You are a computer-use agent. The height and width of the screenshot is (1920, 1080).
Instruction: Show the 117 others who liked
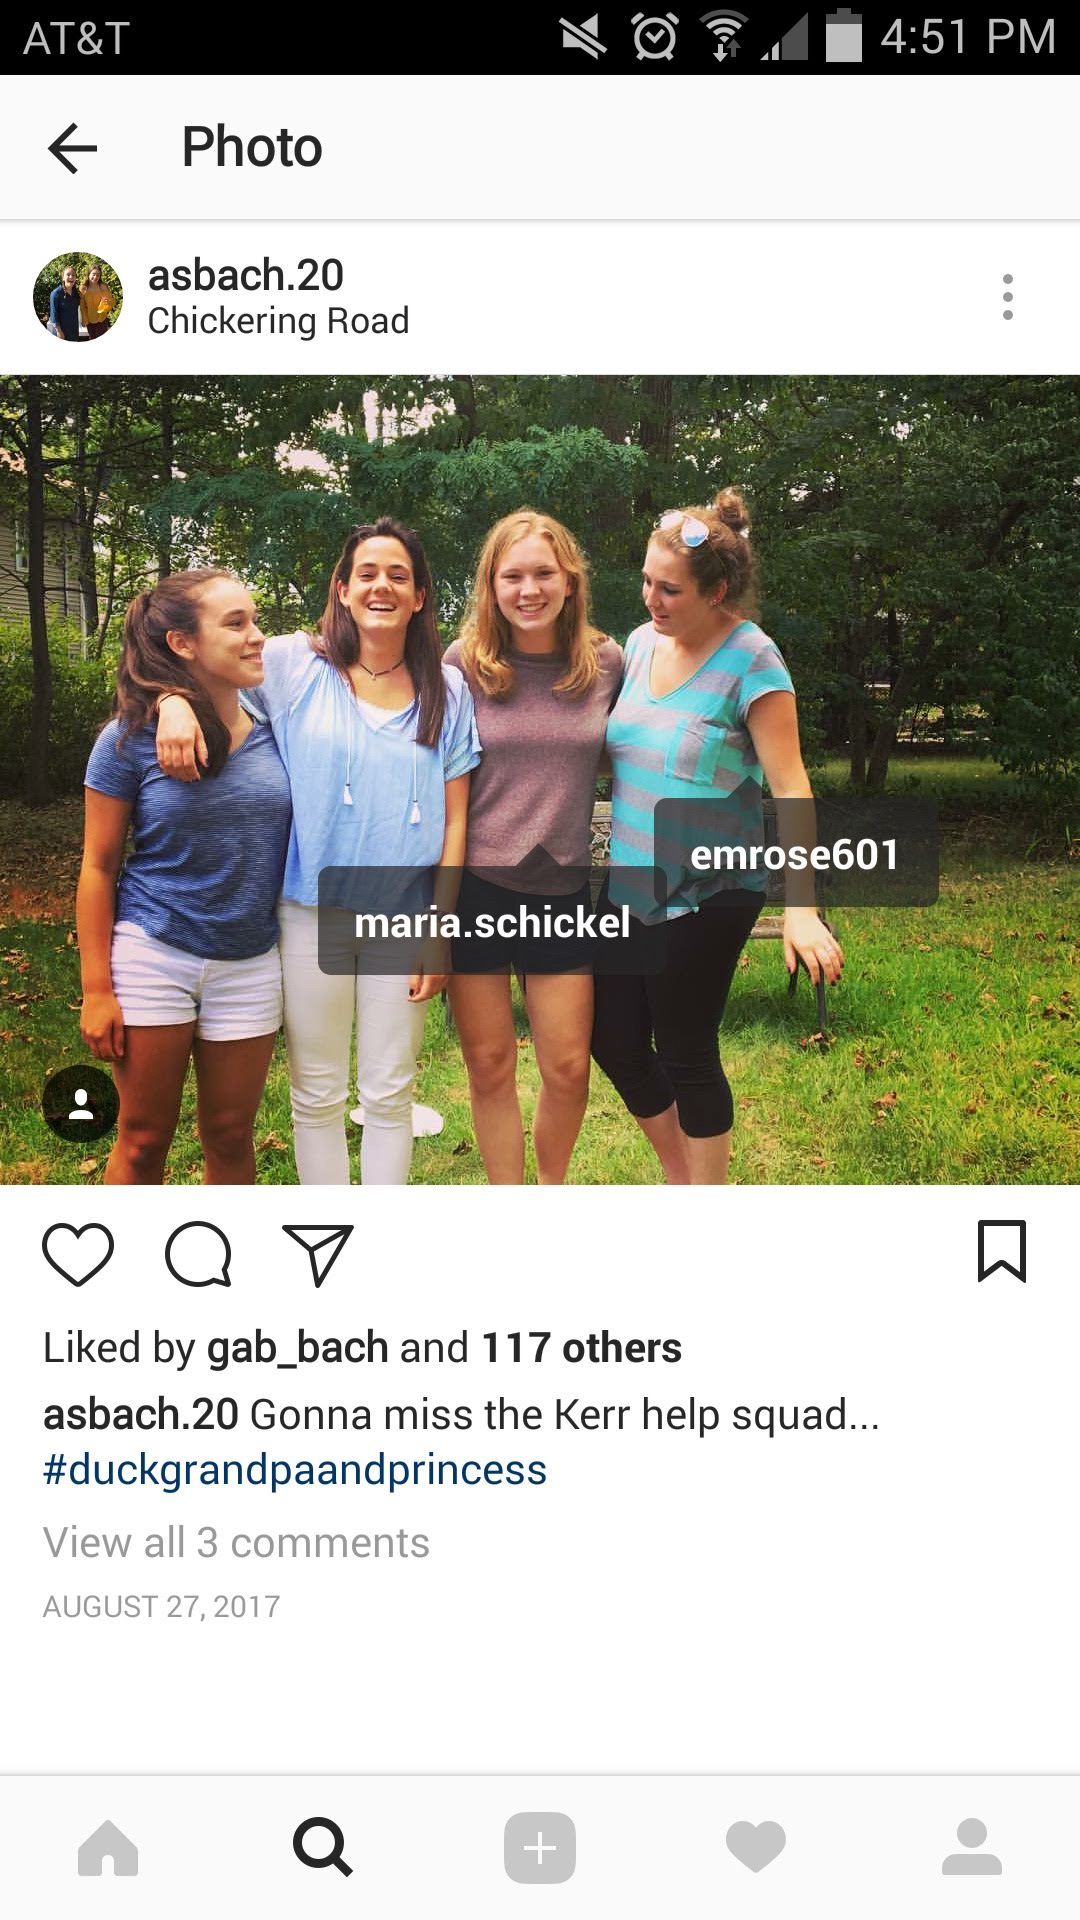(582, 1348)
